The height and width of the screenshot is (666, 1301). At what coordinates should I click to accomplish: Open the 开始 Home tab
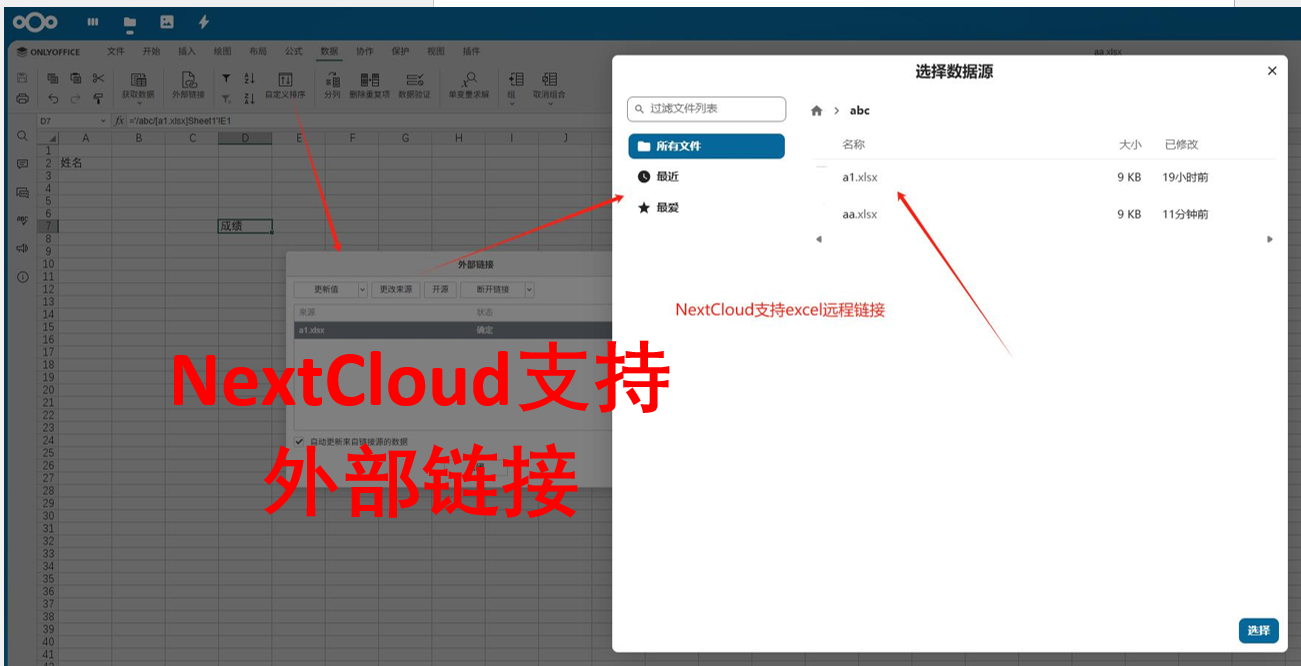(151, 51)
